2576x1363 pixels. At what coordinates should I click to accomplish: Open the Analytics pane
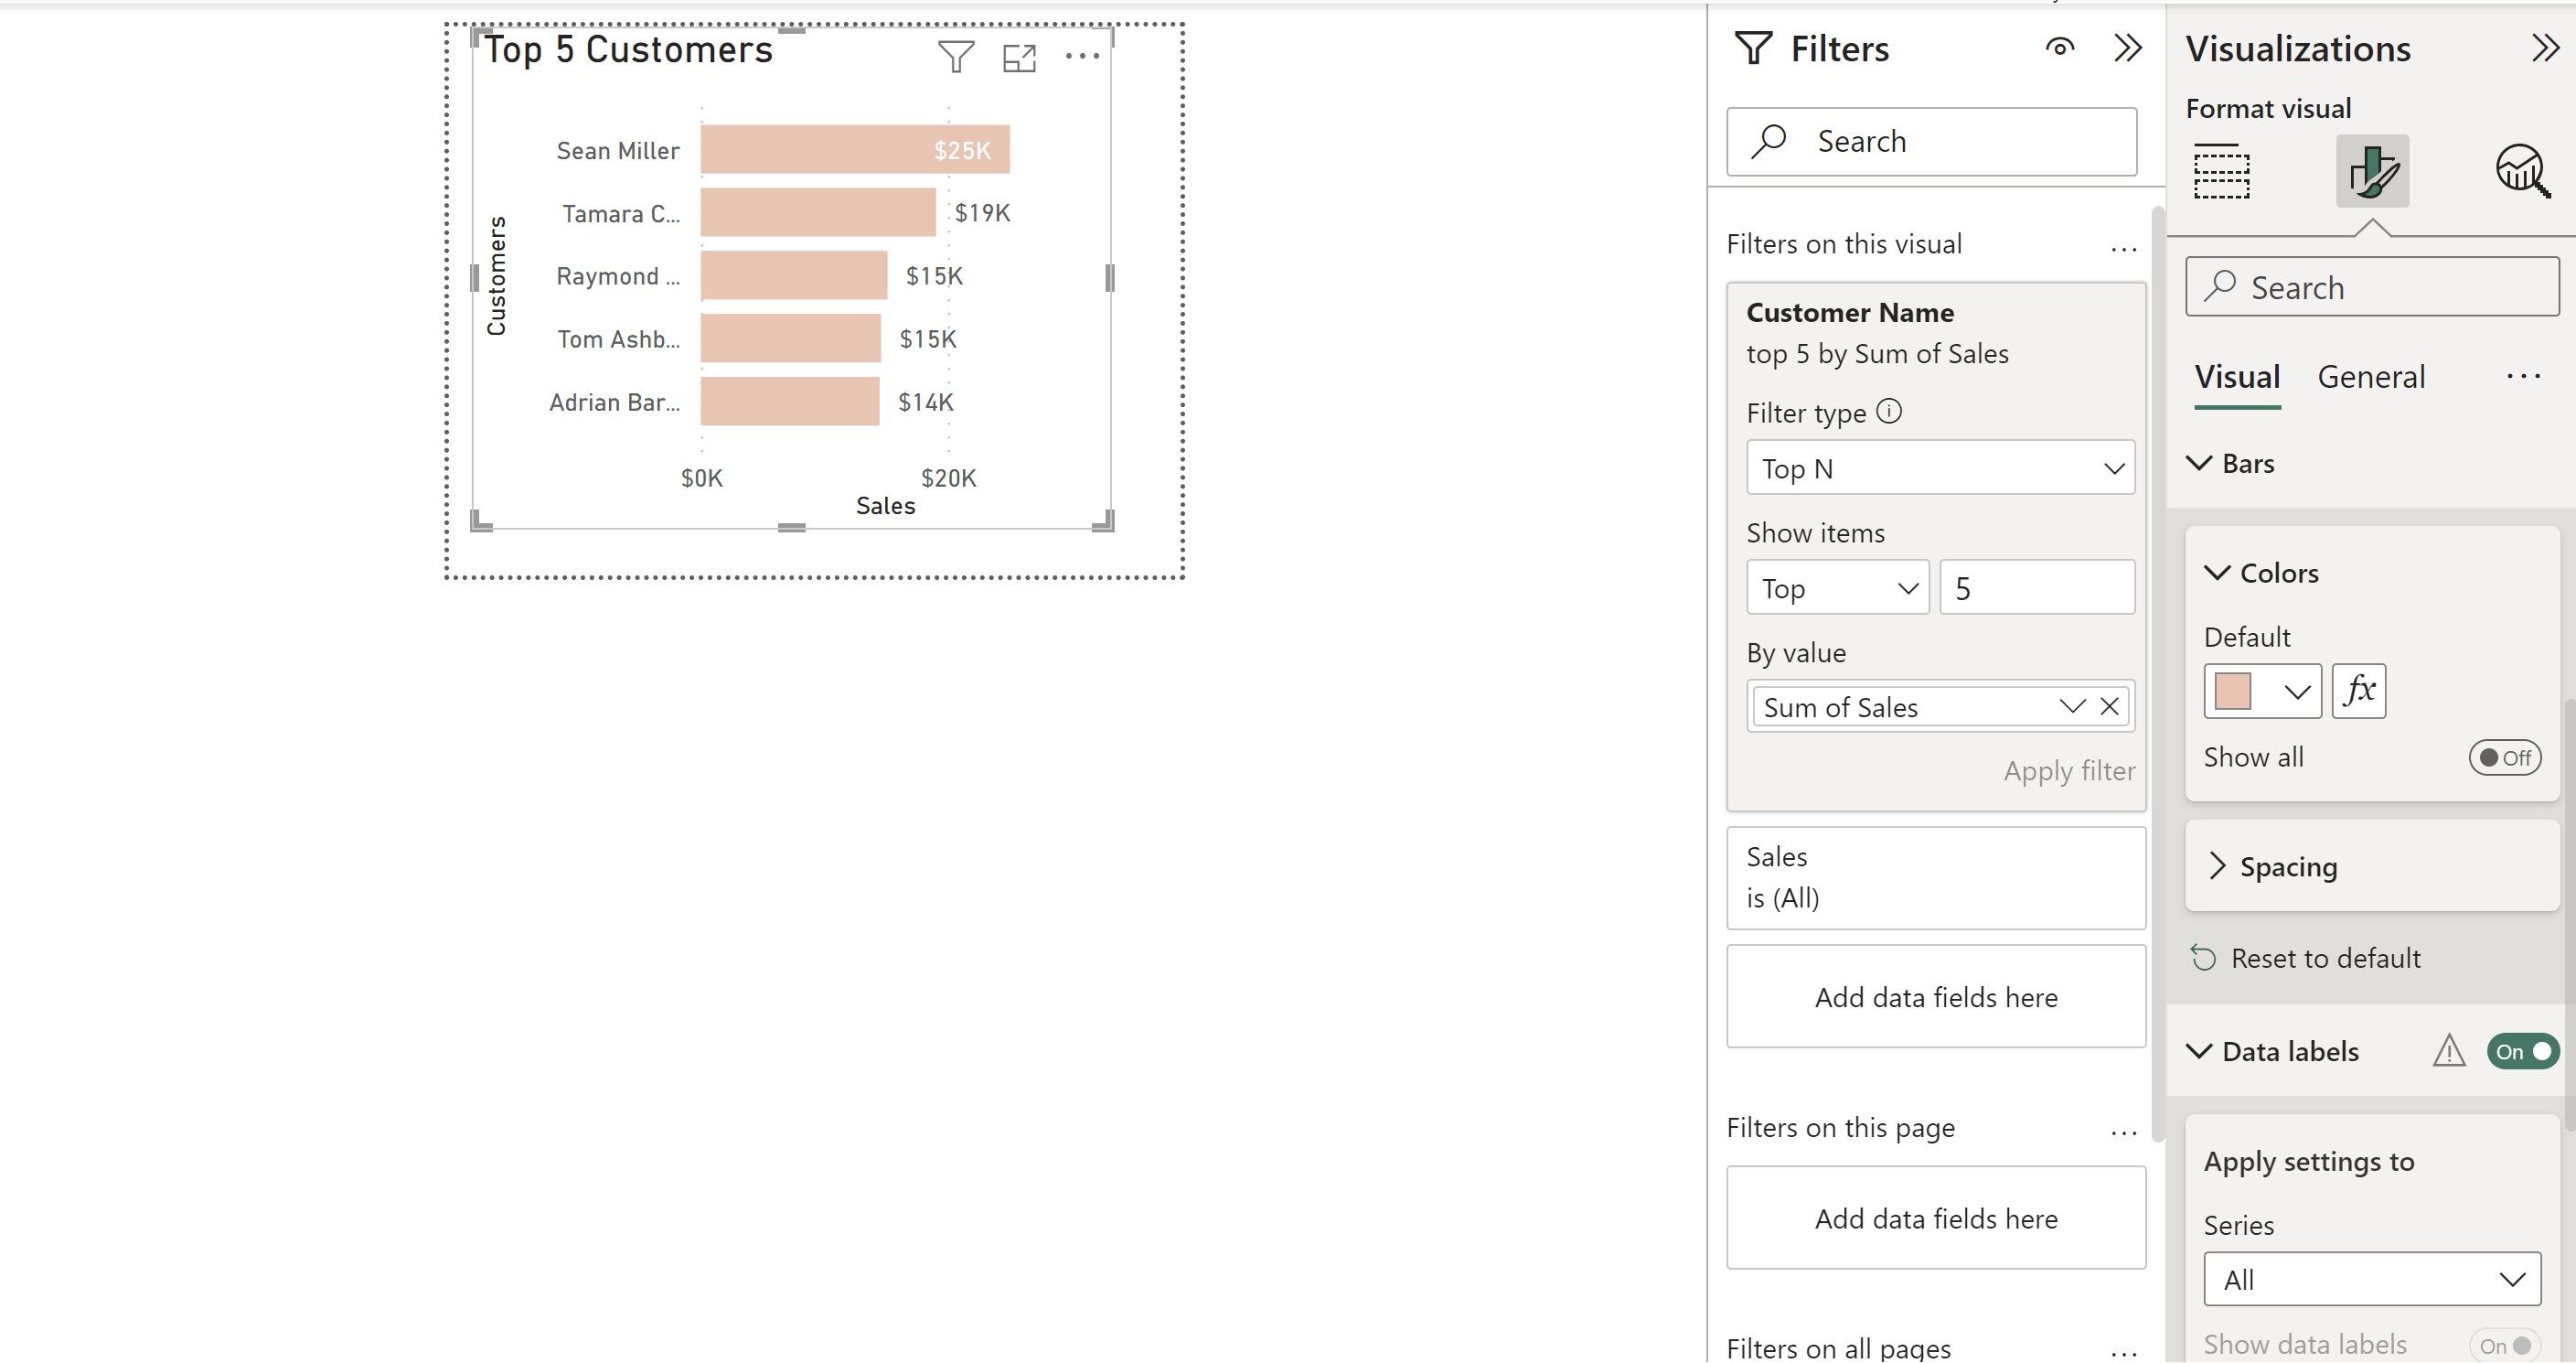tap(2520, 172)
